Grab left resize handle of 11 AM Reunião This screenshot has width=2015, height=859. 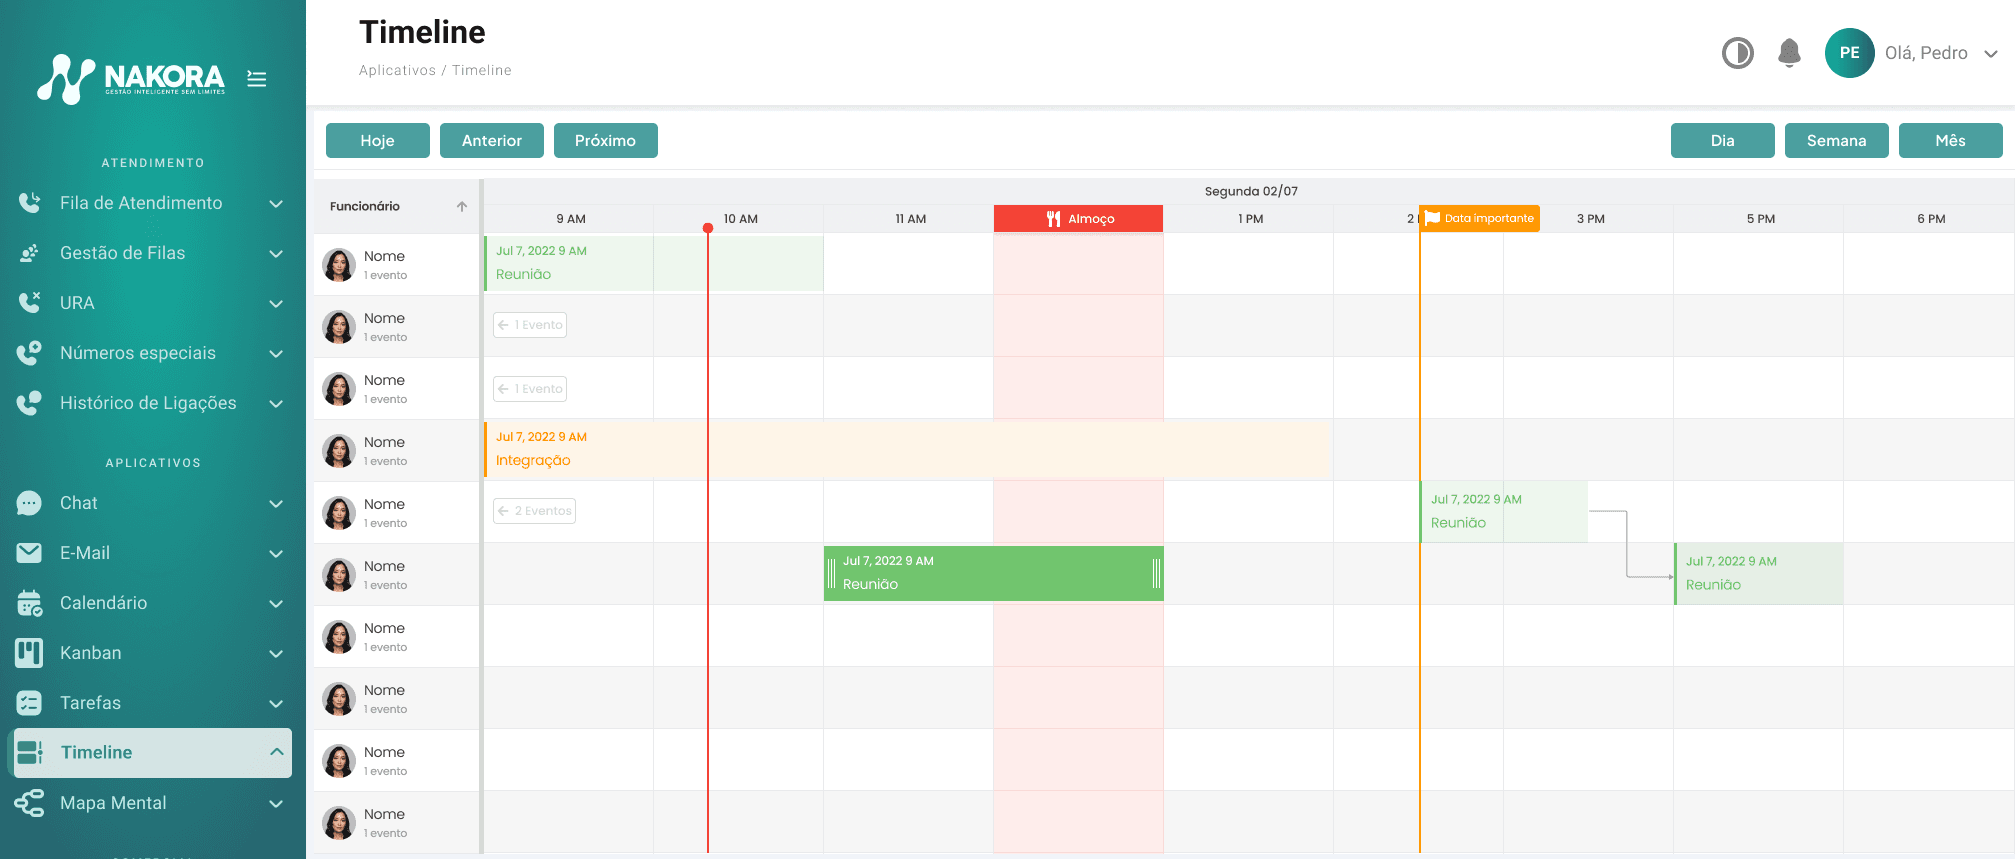831,573
